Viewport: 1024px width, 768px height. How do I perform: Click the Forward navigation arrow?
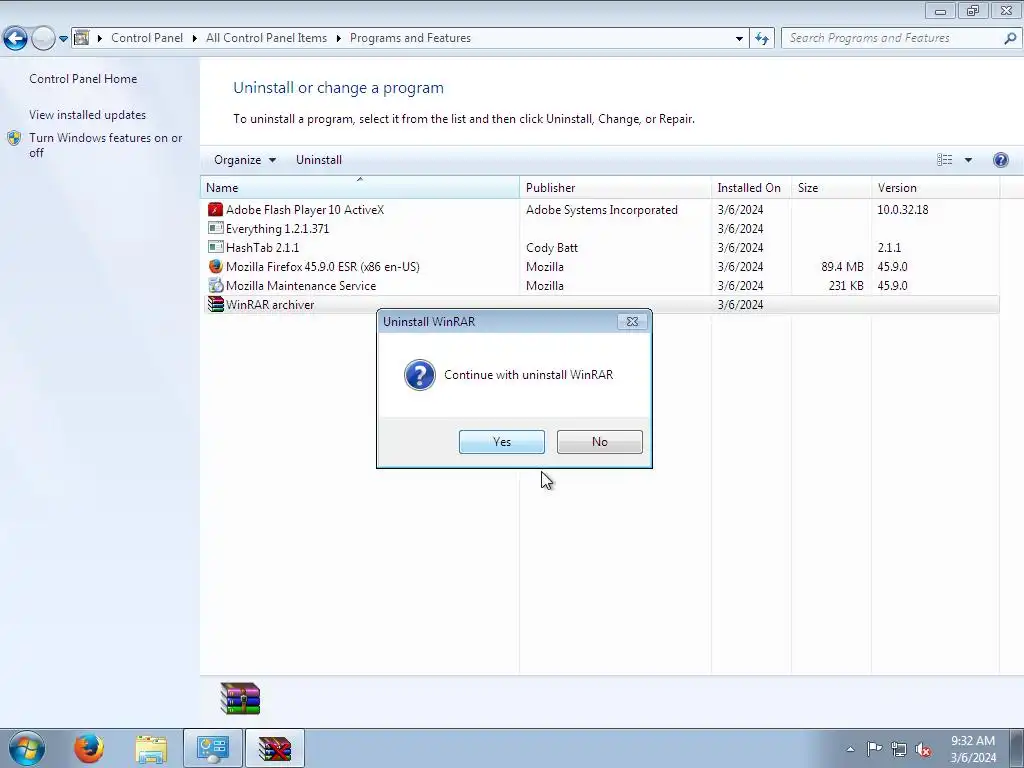[x=43, y=39]
